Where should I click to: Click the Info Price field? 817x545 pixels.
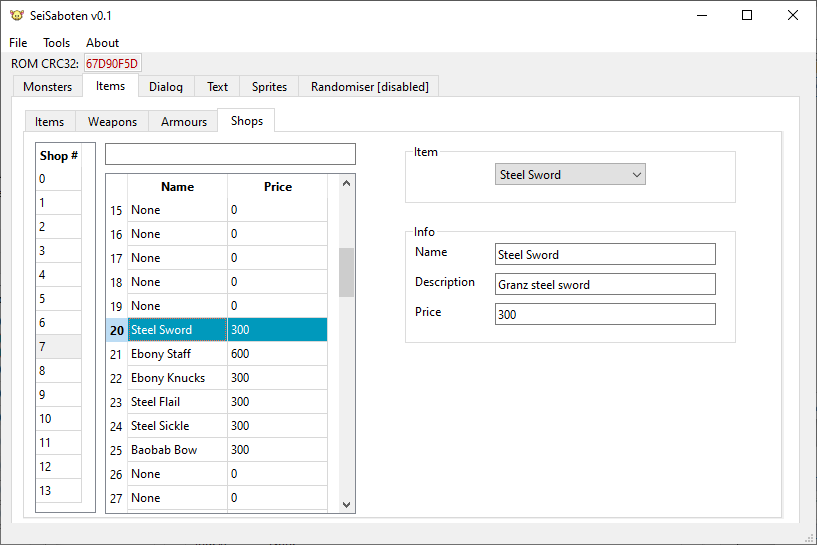pyautogui.click(x=605, y=314)
